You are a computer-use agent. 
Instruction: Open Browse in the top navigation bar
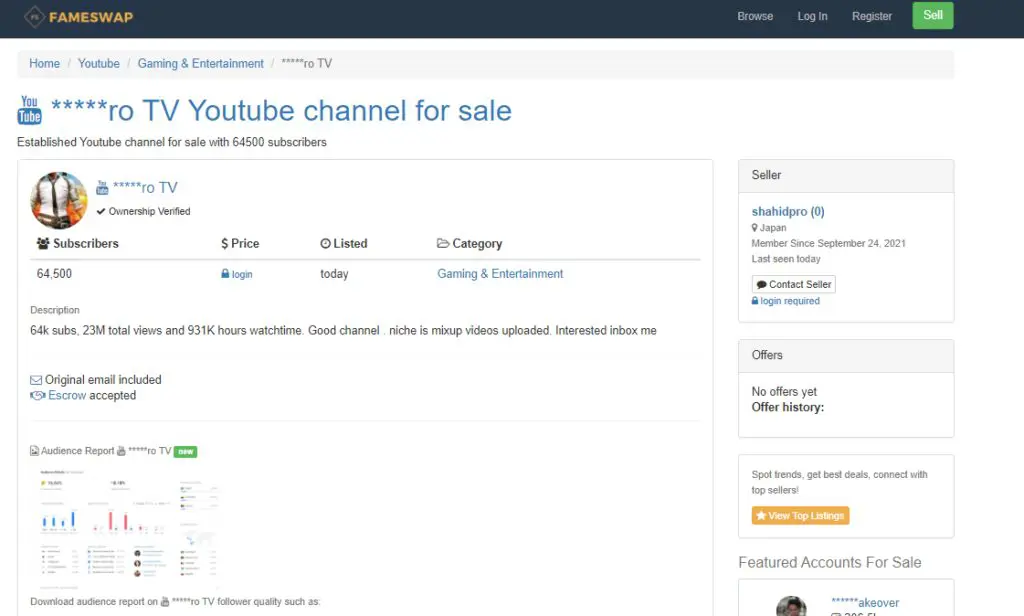click(755, 16)
